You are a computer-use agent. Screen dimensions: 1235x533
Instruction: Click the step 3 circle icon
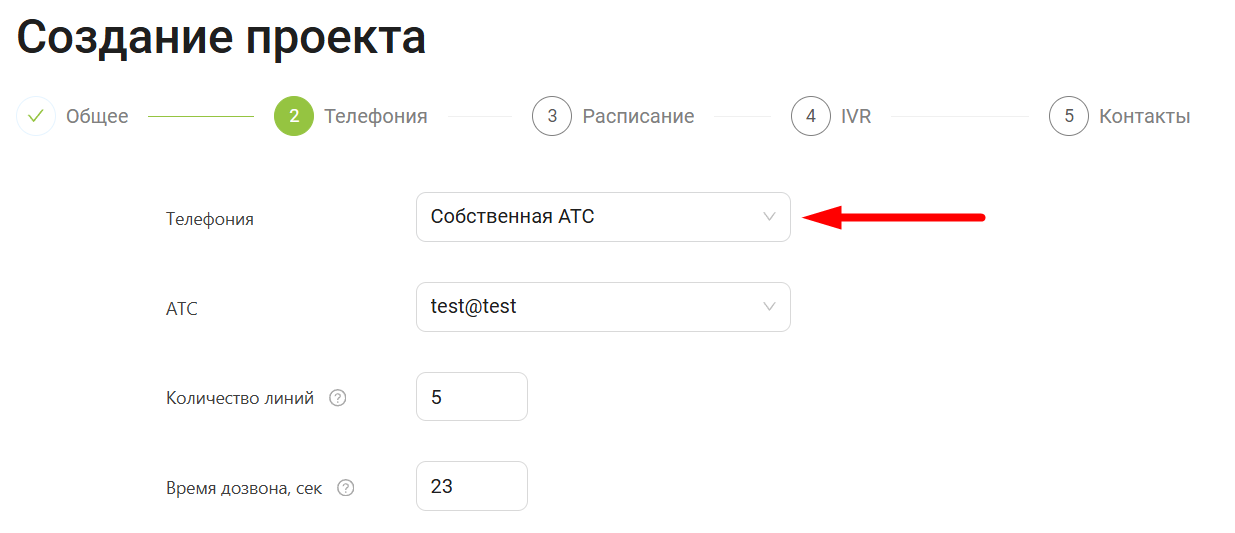[552, 116]
